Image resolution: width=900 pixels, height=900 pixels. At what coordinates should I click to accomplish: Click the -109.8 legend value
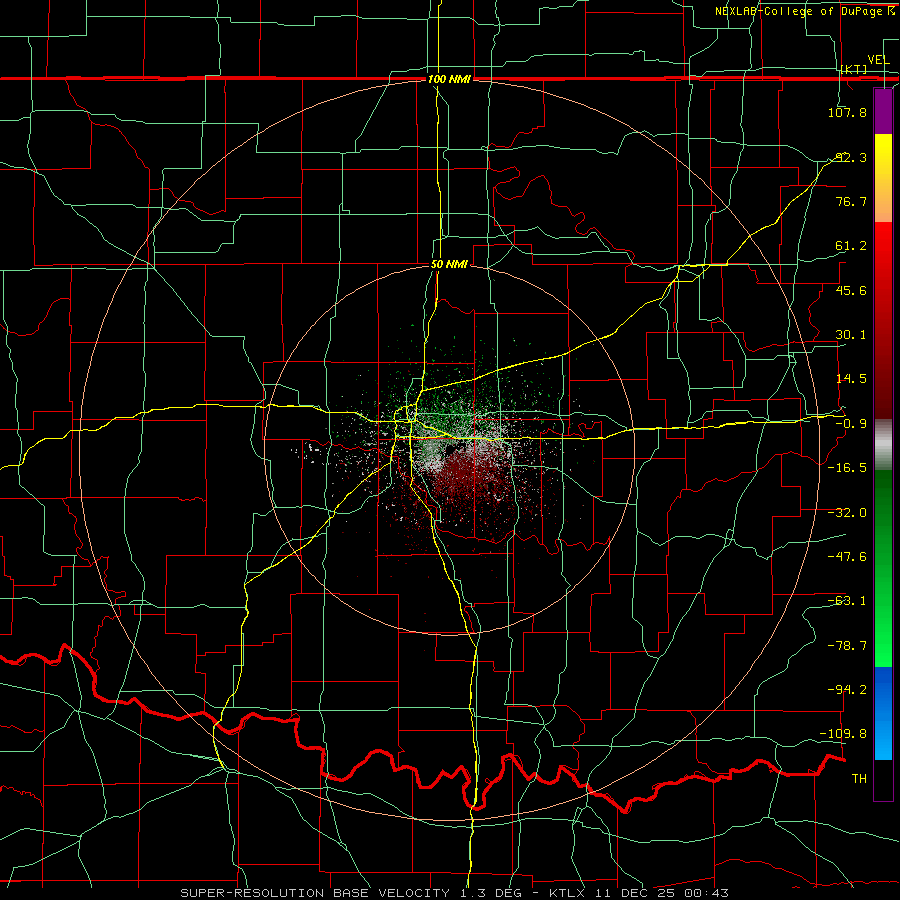[x=844, y=734]
